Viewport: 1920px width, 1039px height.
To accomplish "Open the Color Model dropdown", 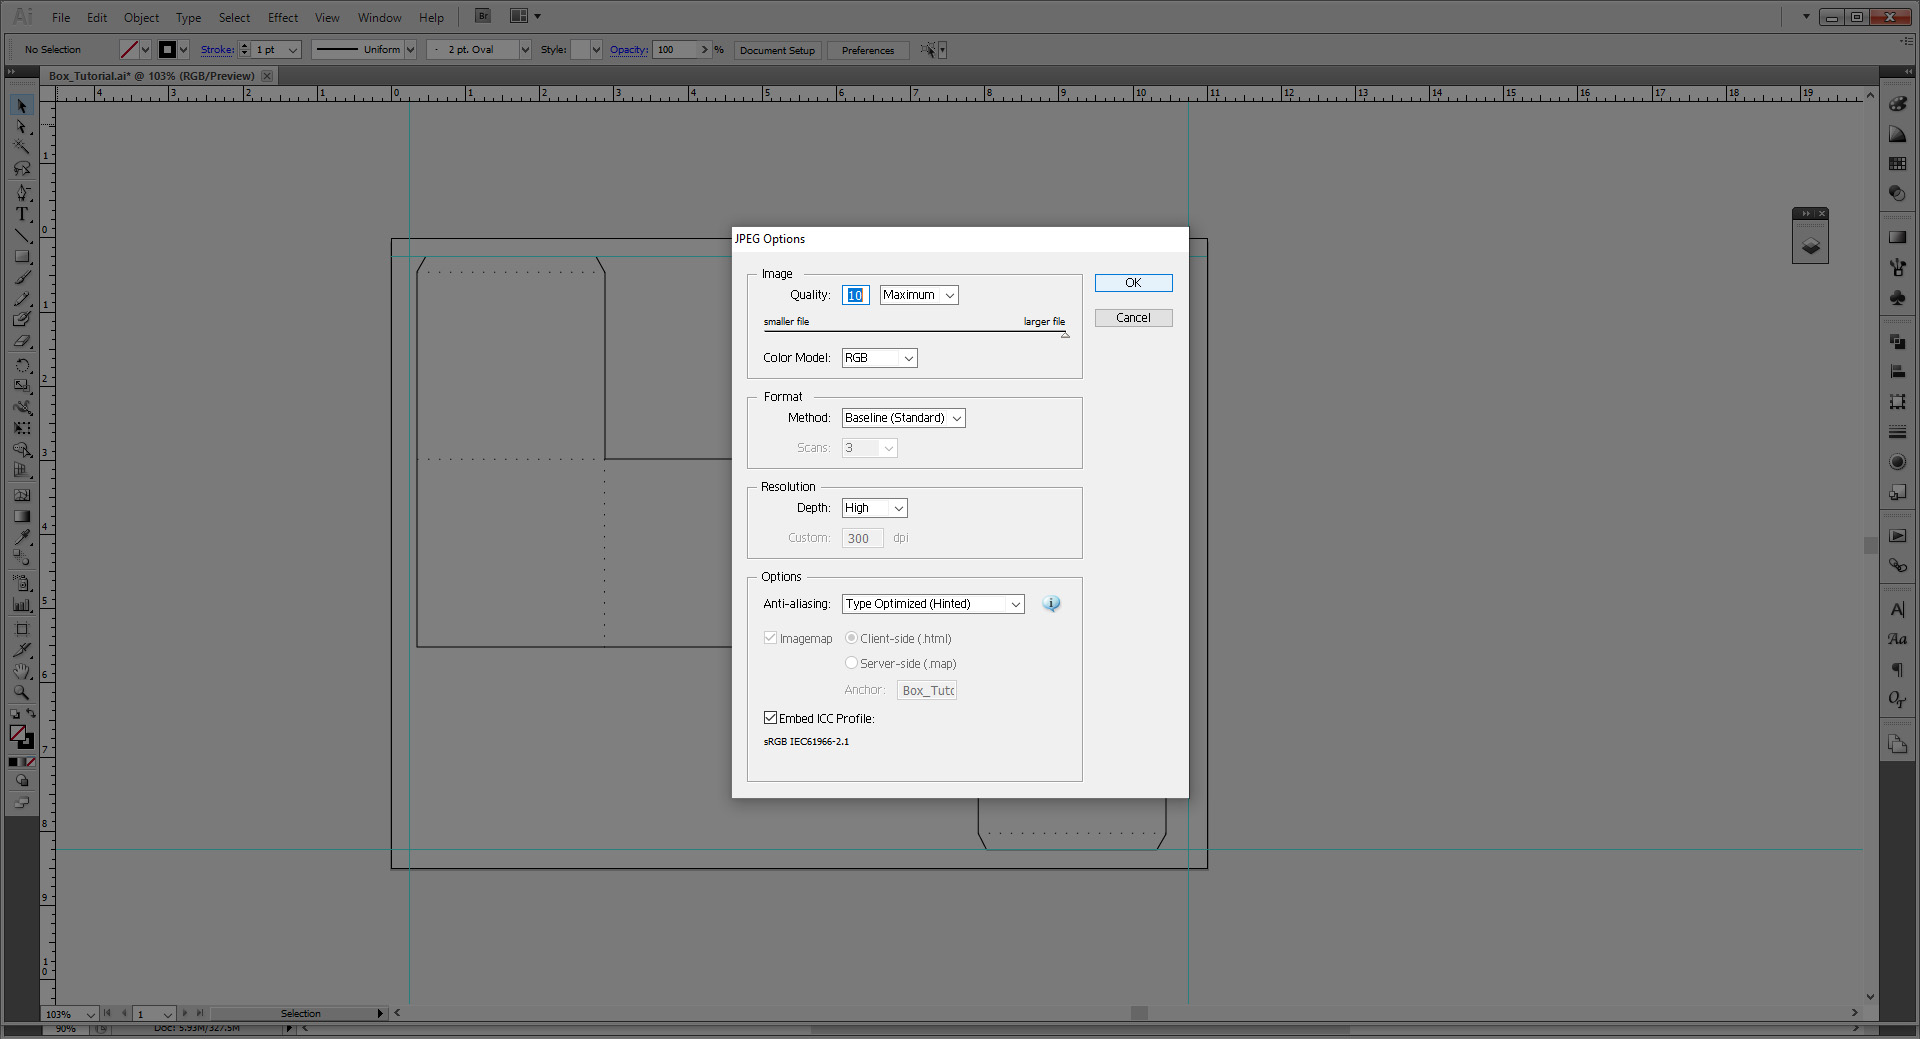I will click(x=907, y=357).
